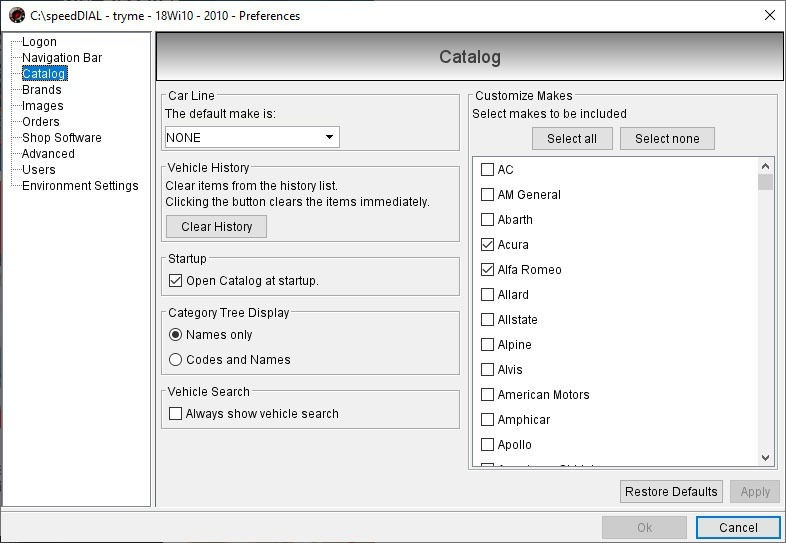This screenshot has height=543, width=786.
Task: Select Environment Settings in the tree
Action: click(80, 186)
